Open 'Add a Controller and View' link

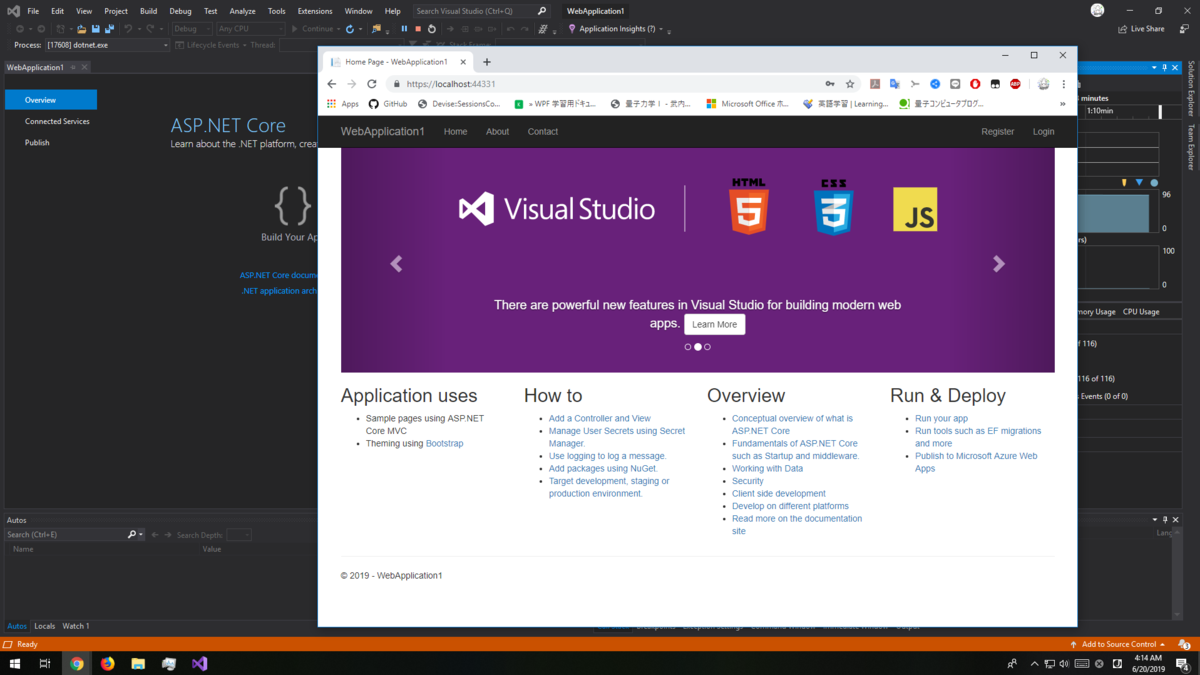tap(600, 418)
